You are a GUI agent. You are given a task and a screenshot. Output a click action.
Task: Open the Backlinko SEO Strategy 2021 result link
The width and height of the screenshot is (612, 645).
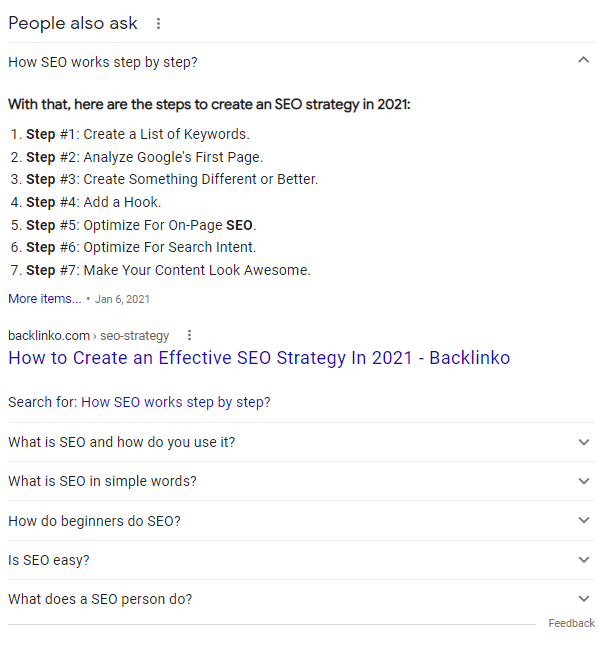pyautogui.click(x=259, y=358)
